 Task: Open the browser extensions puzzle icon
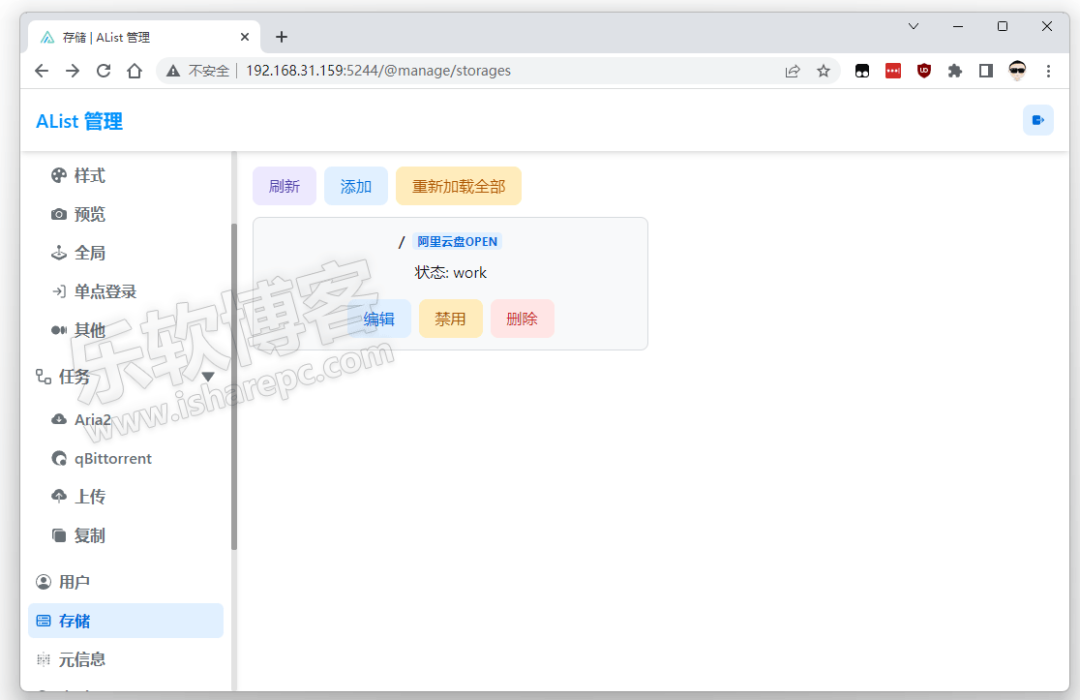(x=954, y=71)
